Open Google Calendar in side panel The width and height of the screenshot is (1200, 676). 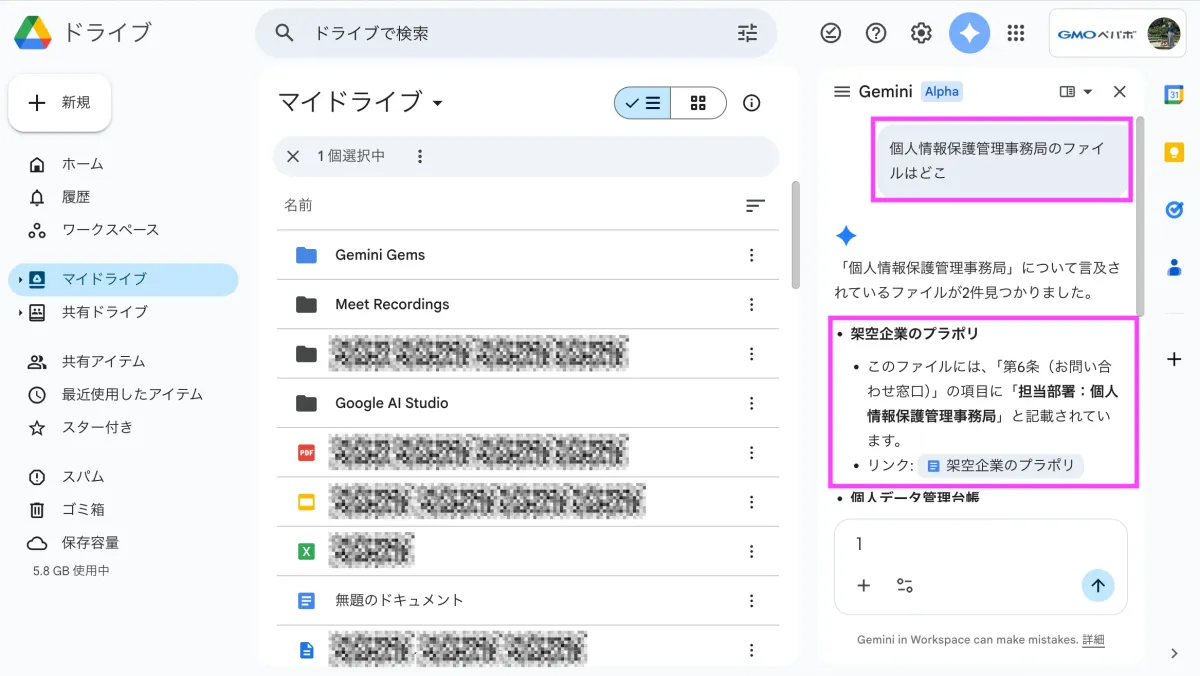(x=1174, y=94)
